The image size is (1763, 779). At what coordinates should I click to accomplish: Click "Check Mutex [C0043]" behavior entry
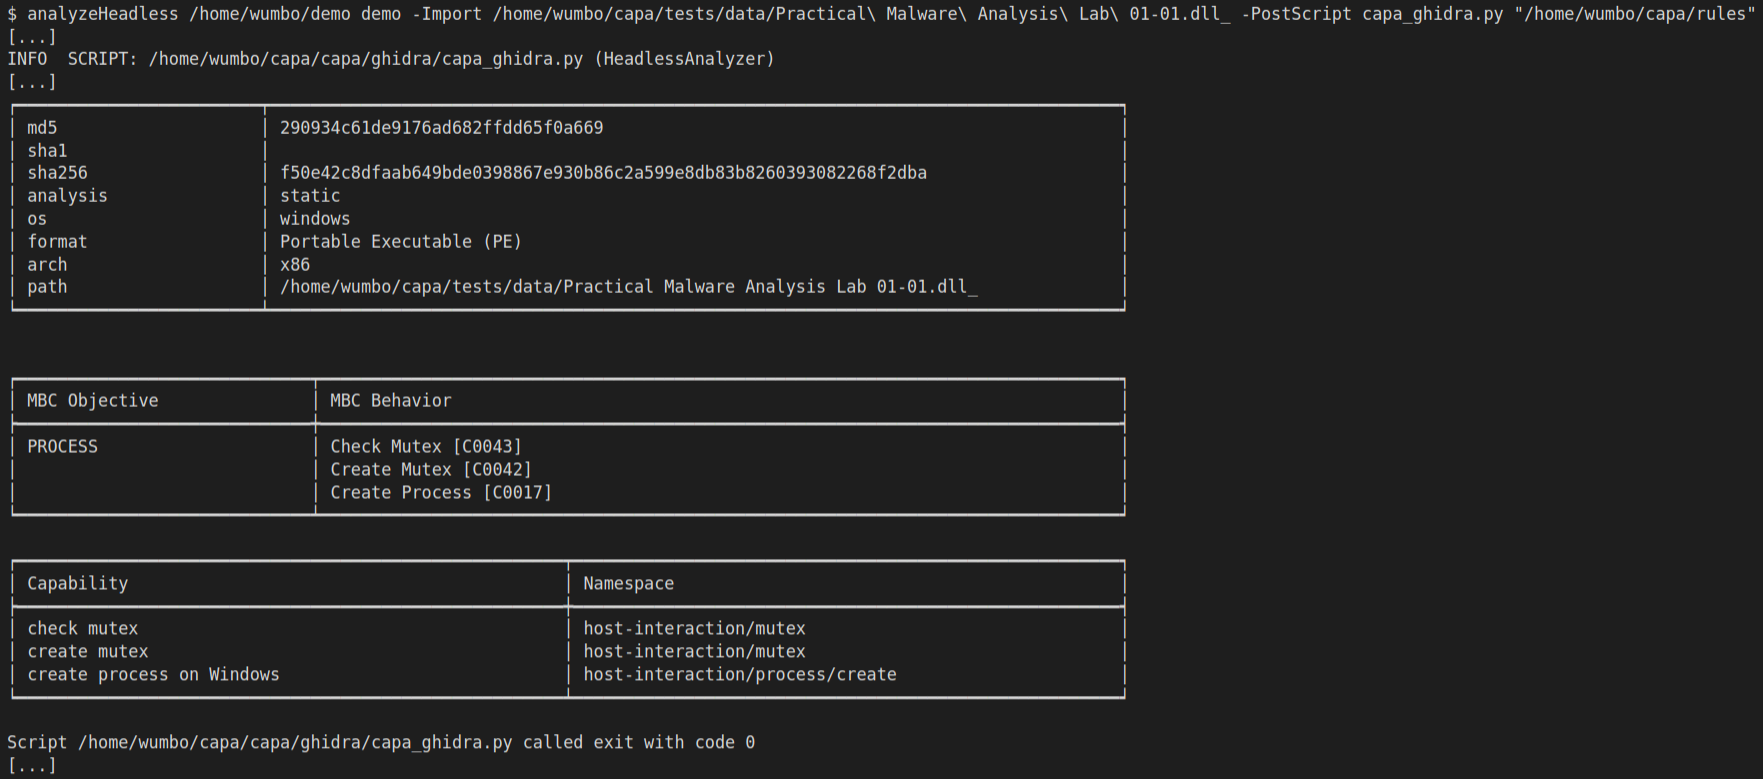(x=425, y=447)
